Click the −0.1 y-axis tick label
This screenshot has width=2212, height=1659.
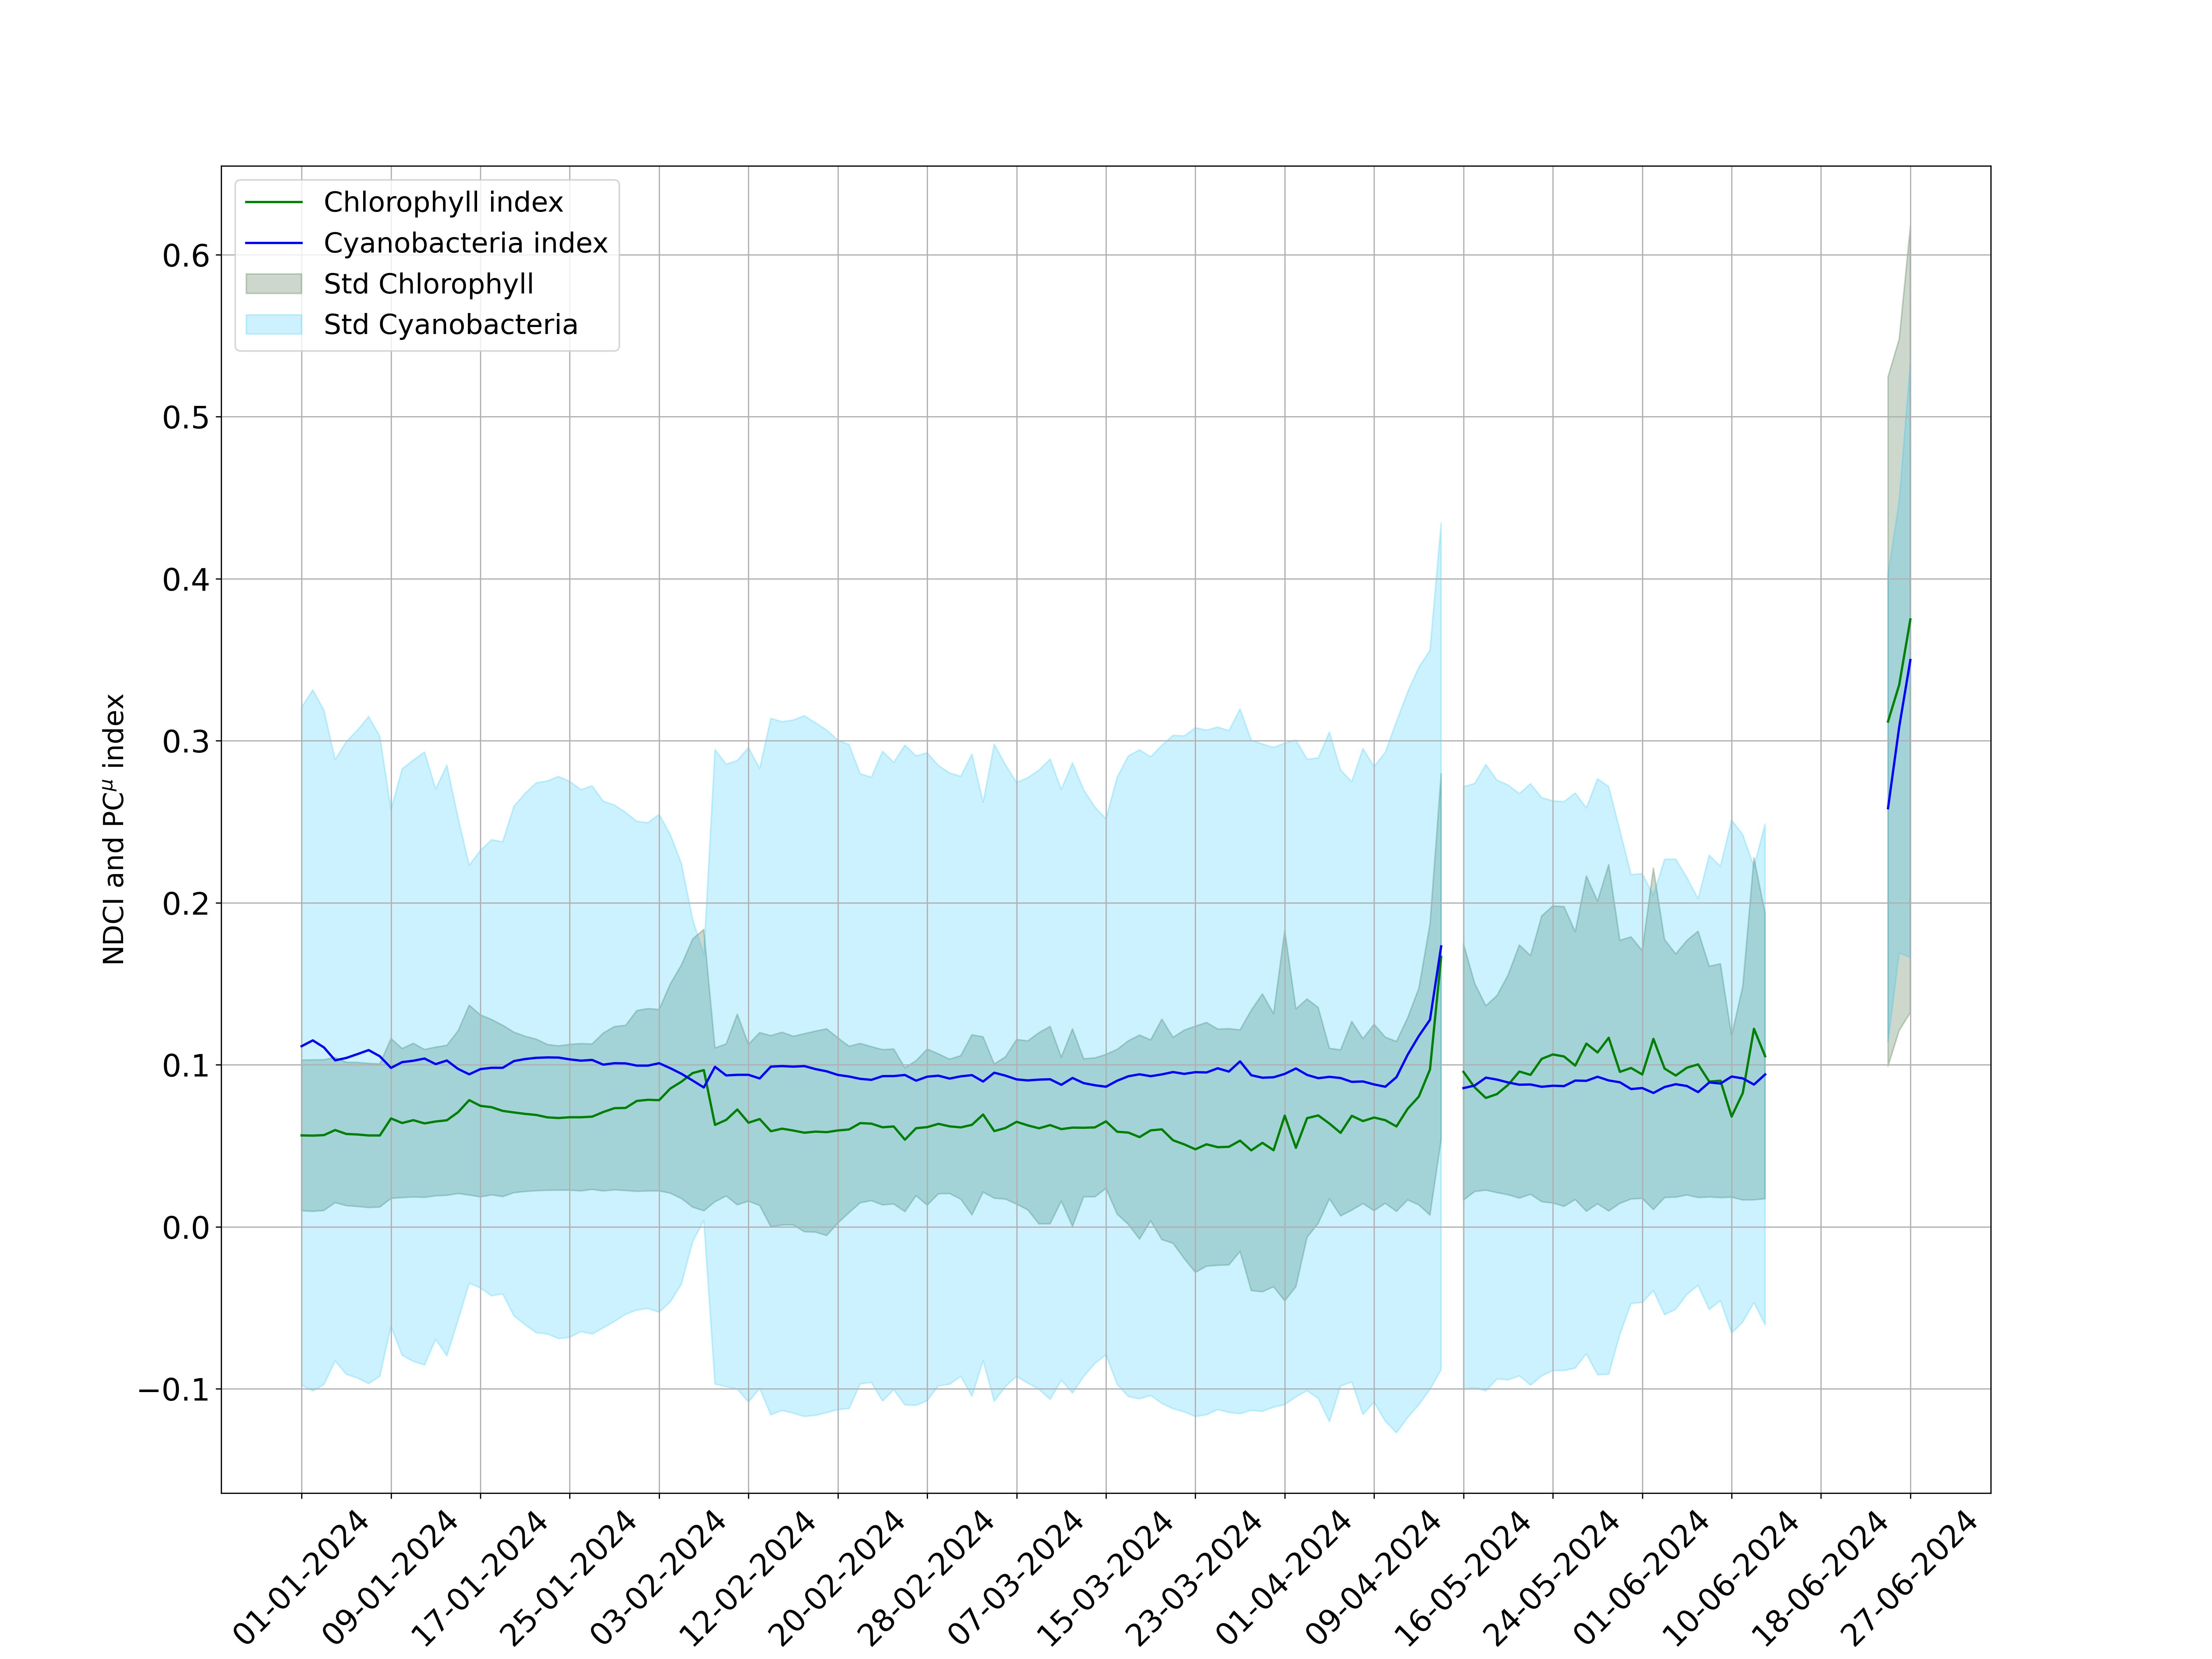pyautogui.click(x=174, y=1390)
